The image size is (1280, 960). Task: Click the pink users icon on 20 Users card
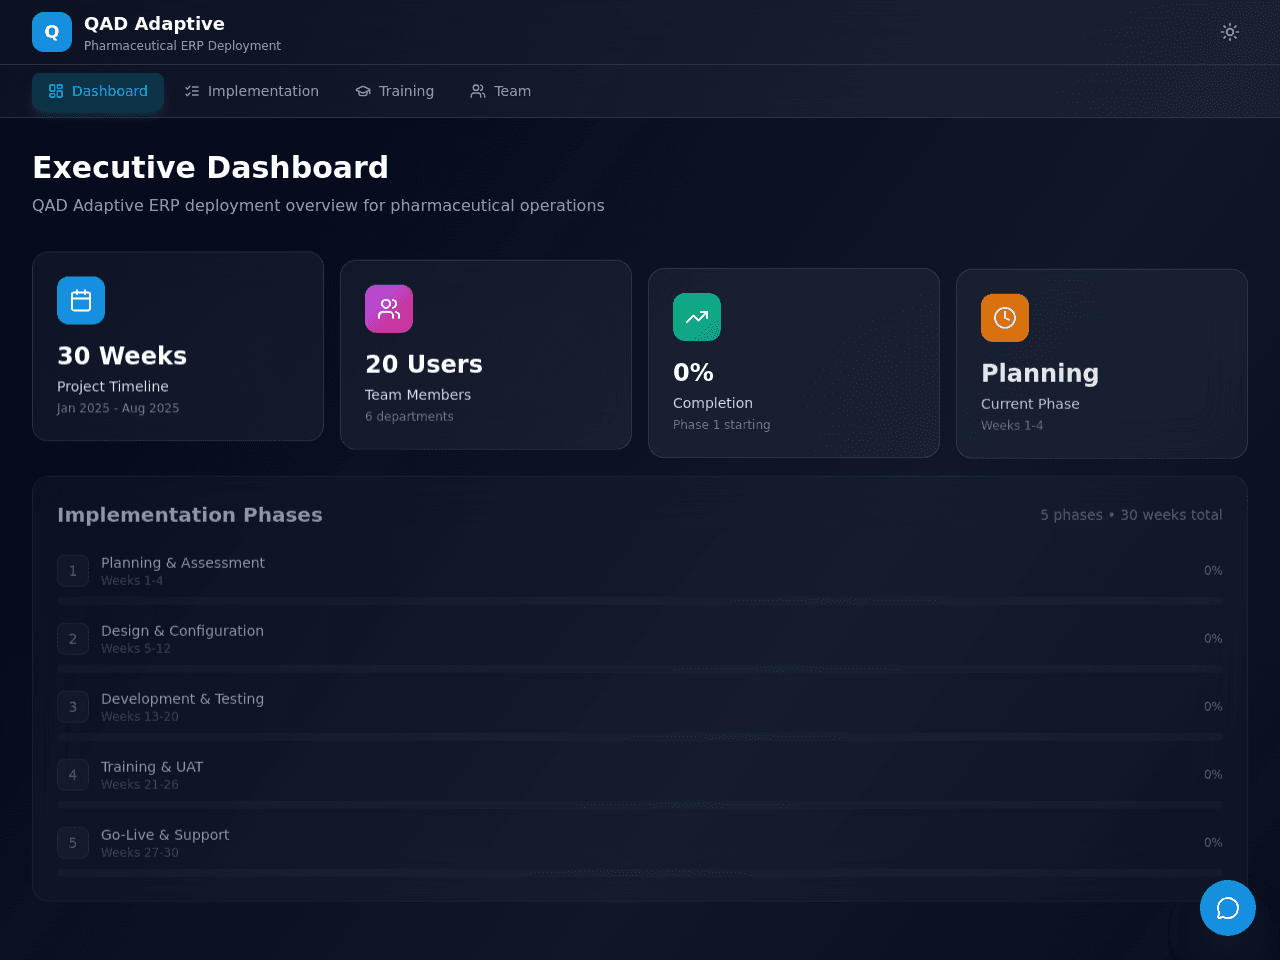(x=389, y=309)
